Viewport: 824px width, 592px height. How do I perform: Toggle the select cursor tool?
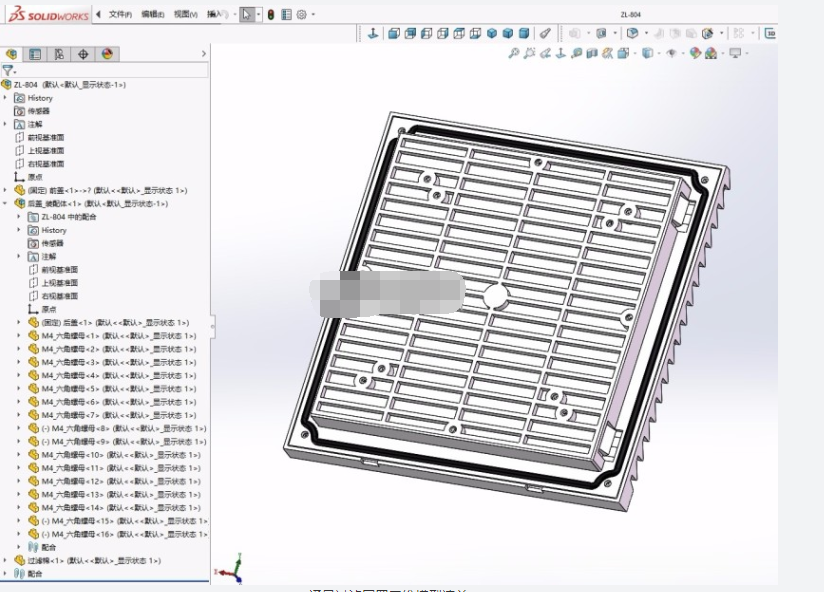(x=247, y=15)
